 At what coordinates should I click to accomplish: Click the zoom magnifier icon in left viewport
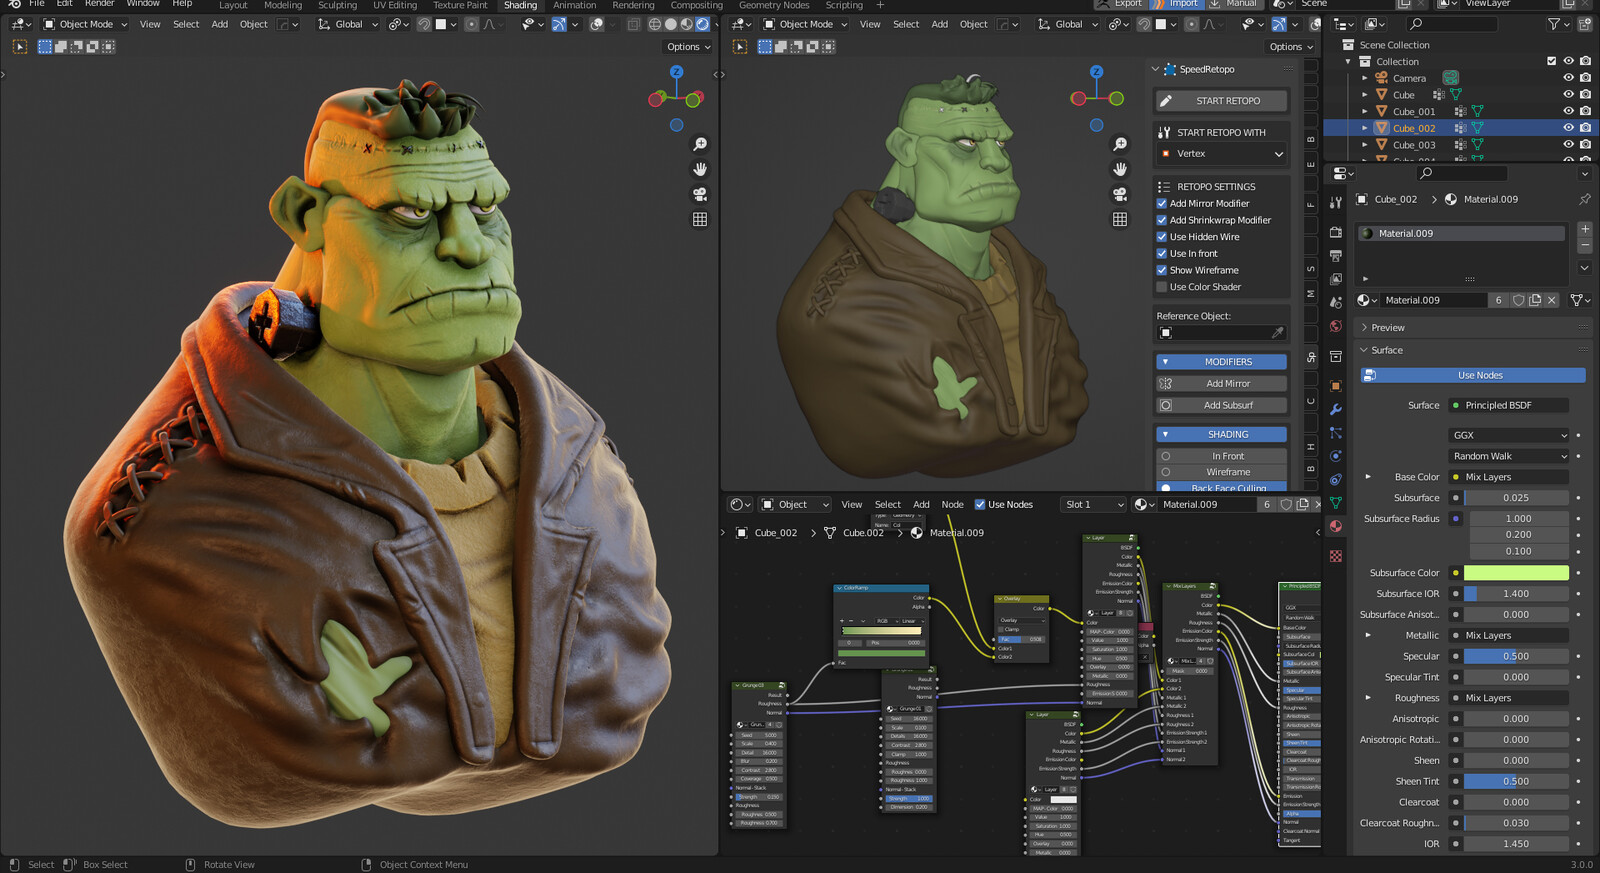tap(700, 145)
